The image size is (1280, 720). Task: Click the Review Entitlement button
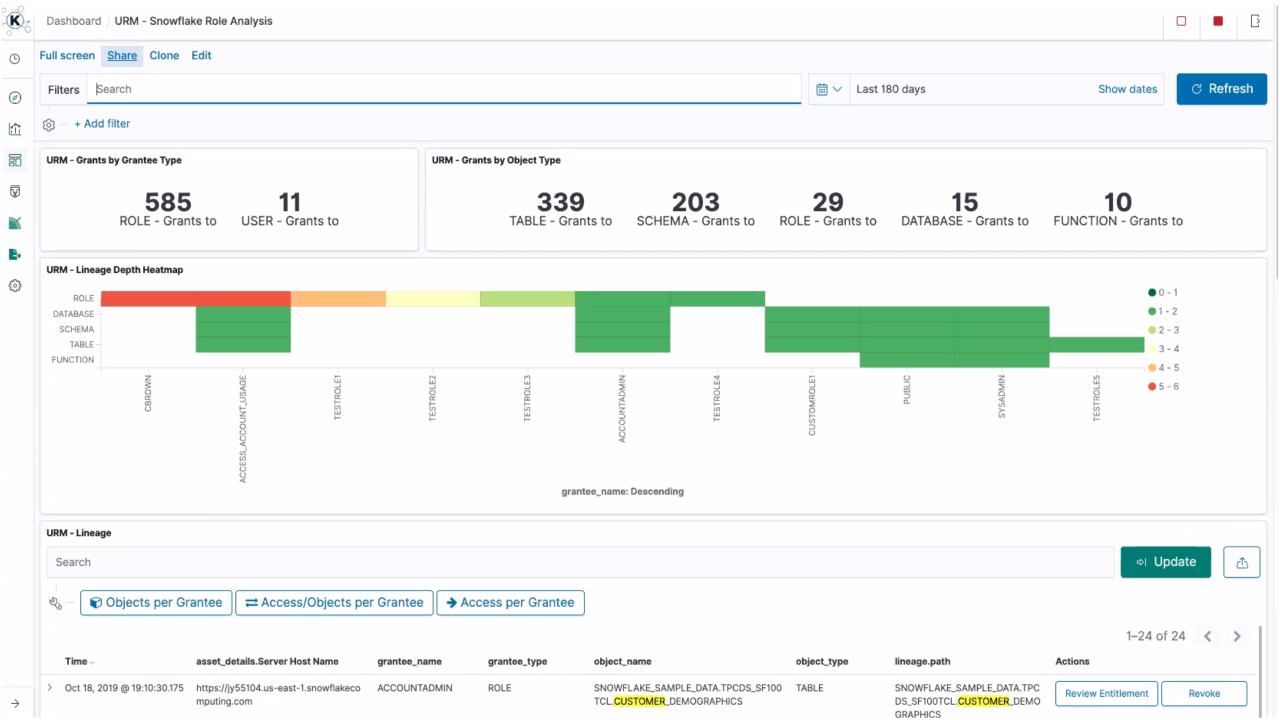[x=1107, y=694]
